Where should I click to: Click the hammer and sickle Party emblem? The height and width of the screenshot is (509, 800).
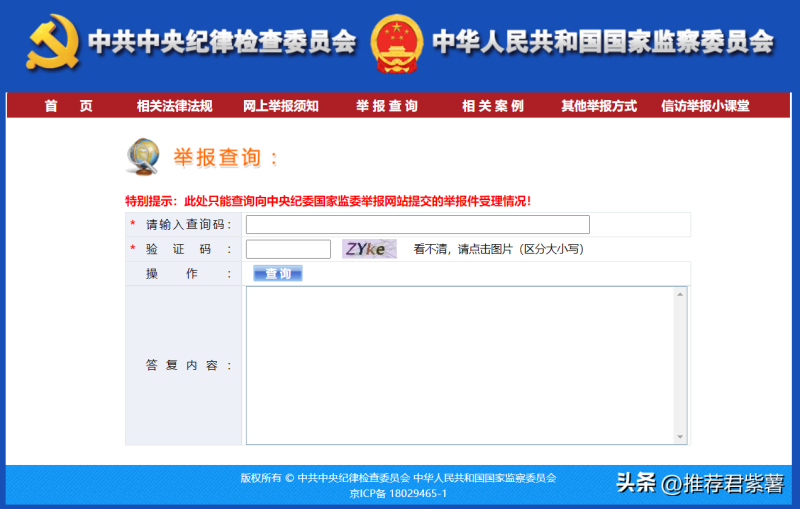point(53,42)
